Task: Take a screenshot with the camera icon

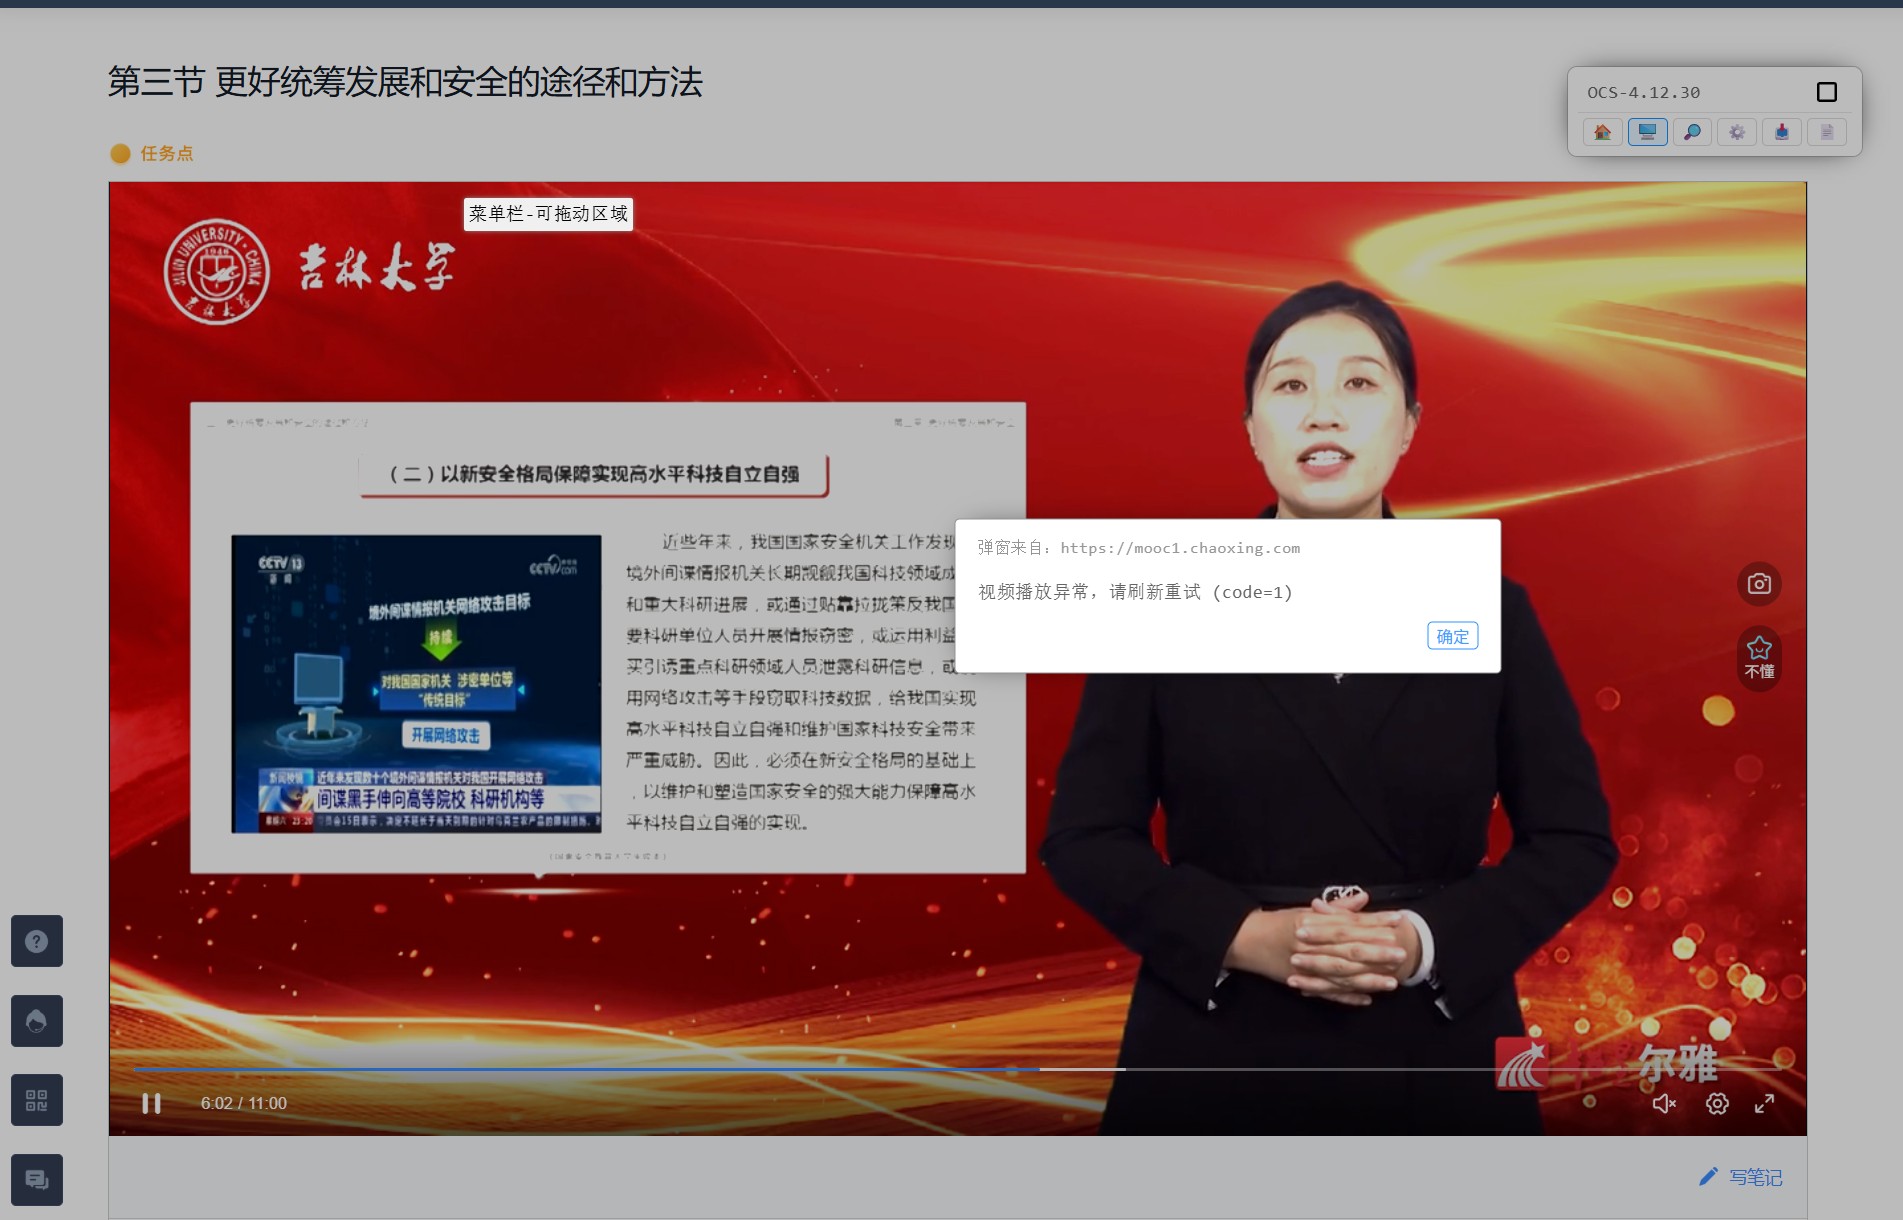Action: (1758, 584)
